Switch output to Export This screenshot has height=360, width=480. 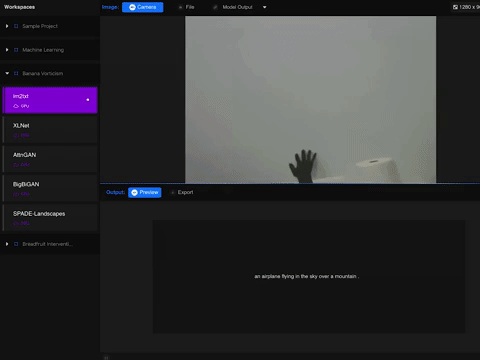(182, 192)
